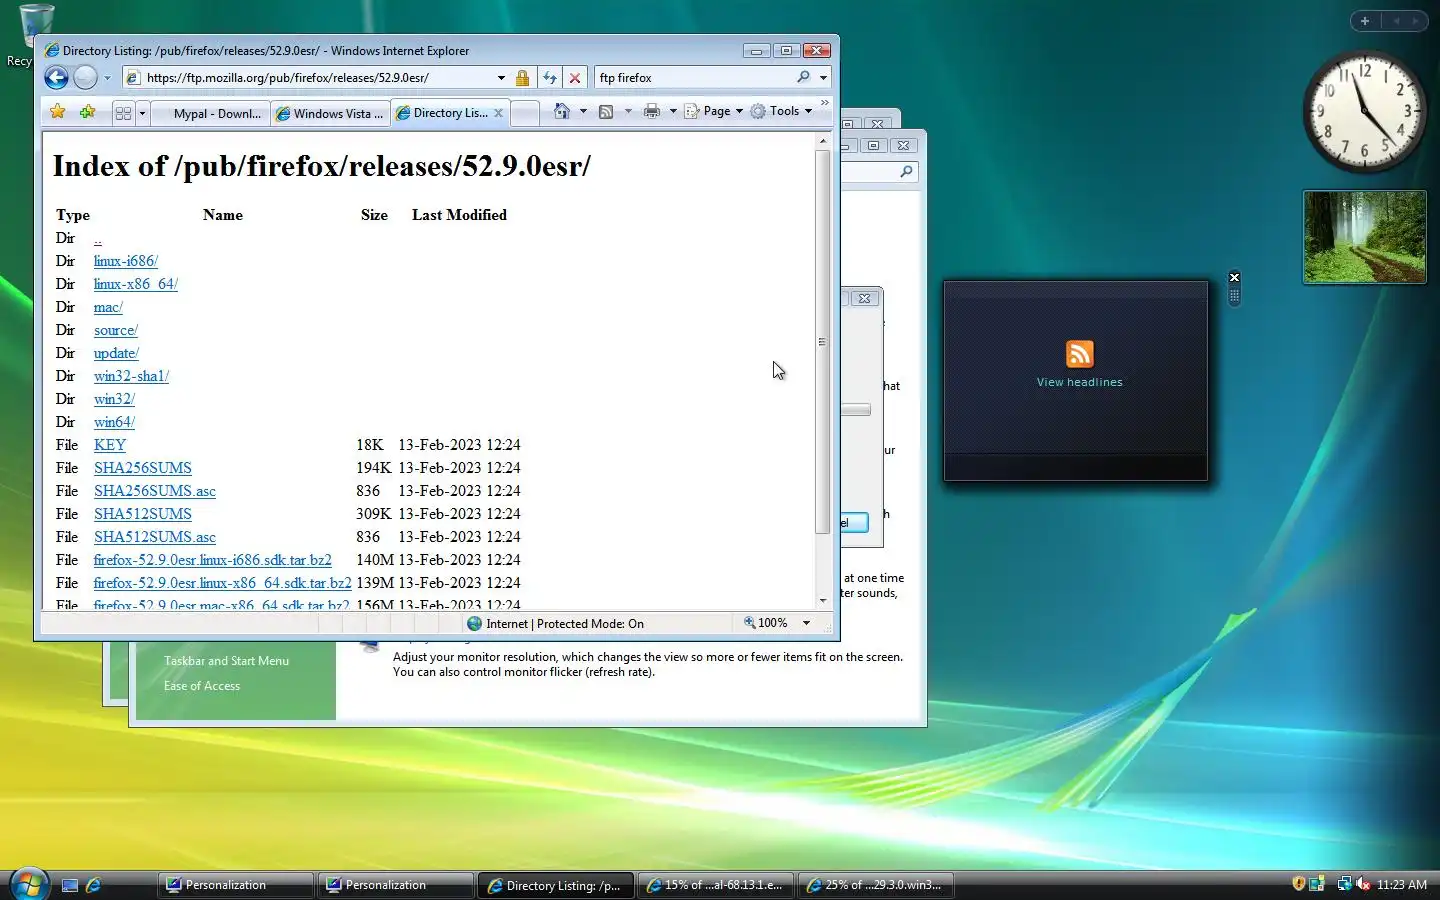Open Favorites Center star icon
1440x900 pixels.
[x=58, y=112]
